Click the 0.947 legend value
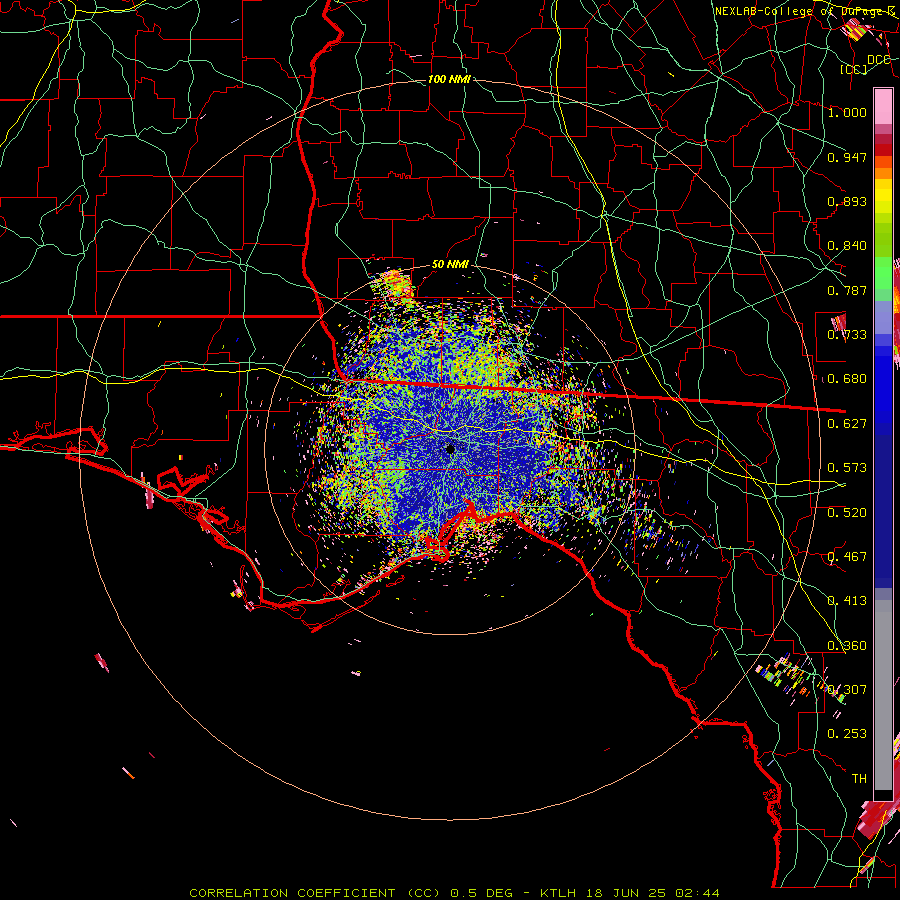This screenshot has width=900, height=900. 847,157
